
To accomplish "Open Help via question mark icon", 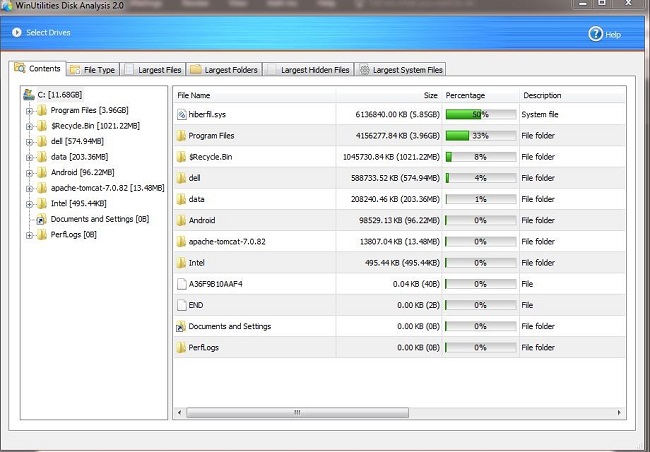I will click(x=595, y=34).
